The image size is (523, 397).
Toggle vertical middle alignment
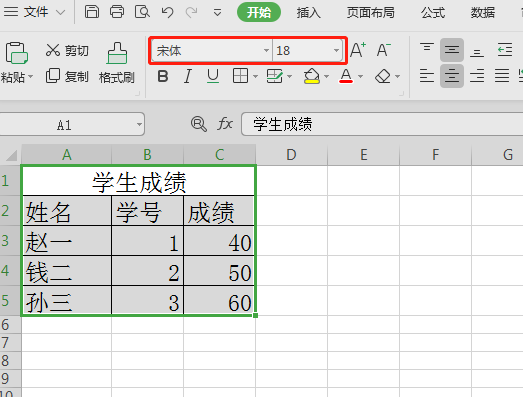click(x=452, y=50)
